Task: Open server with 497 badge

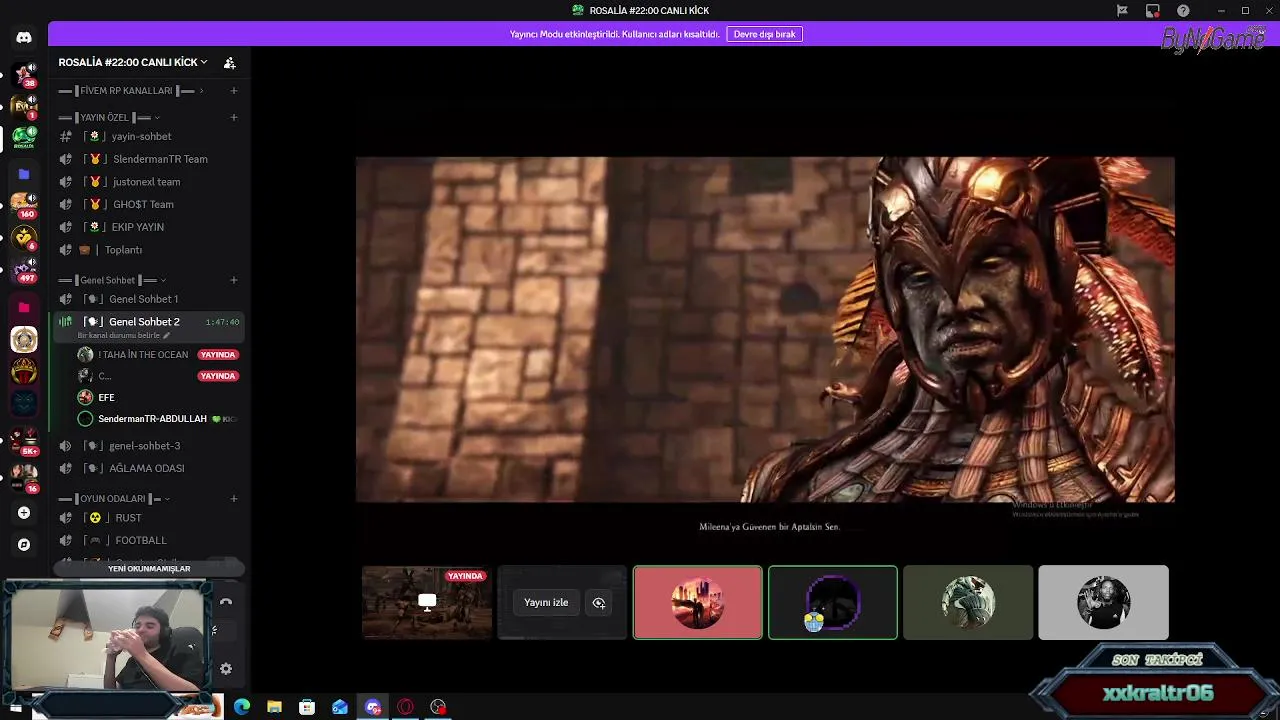Action: (x=24, y=270)
